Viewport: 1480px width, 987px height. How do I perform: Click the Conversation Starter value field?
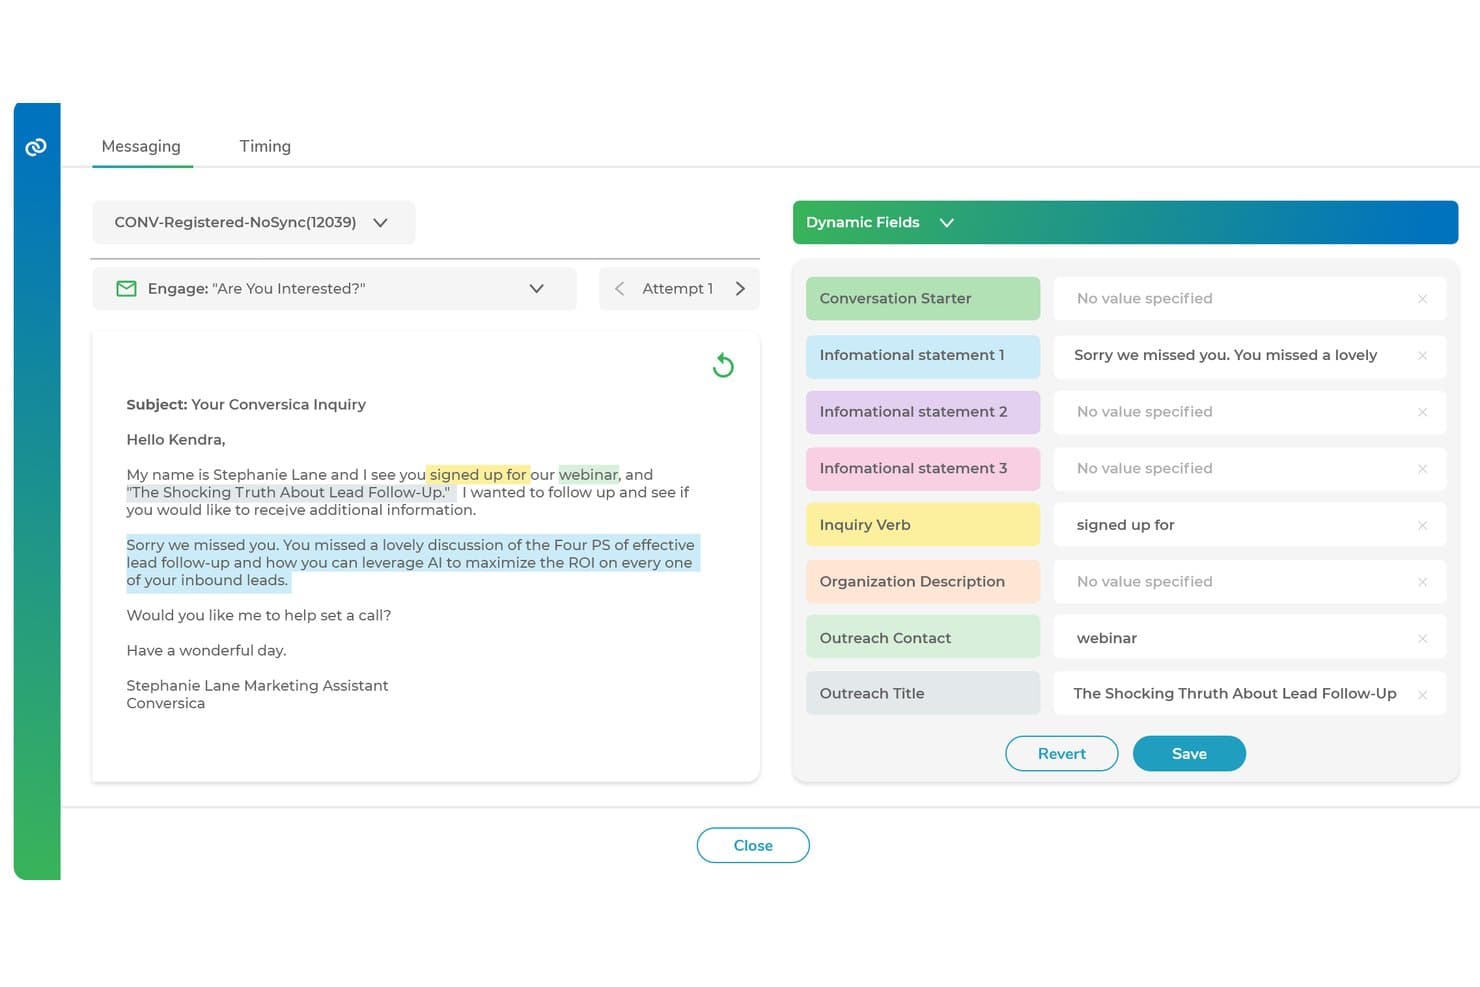click(1250, 299)
